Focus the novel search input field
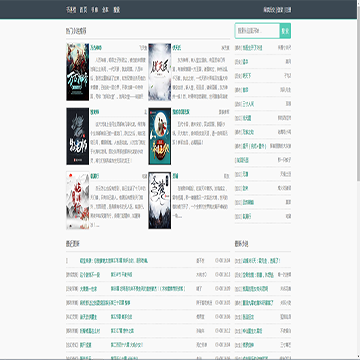This screenshot has width=360, height=360. (257, 31)
